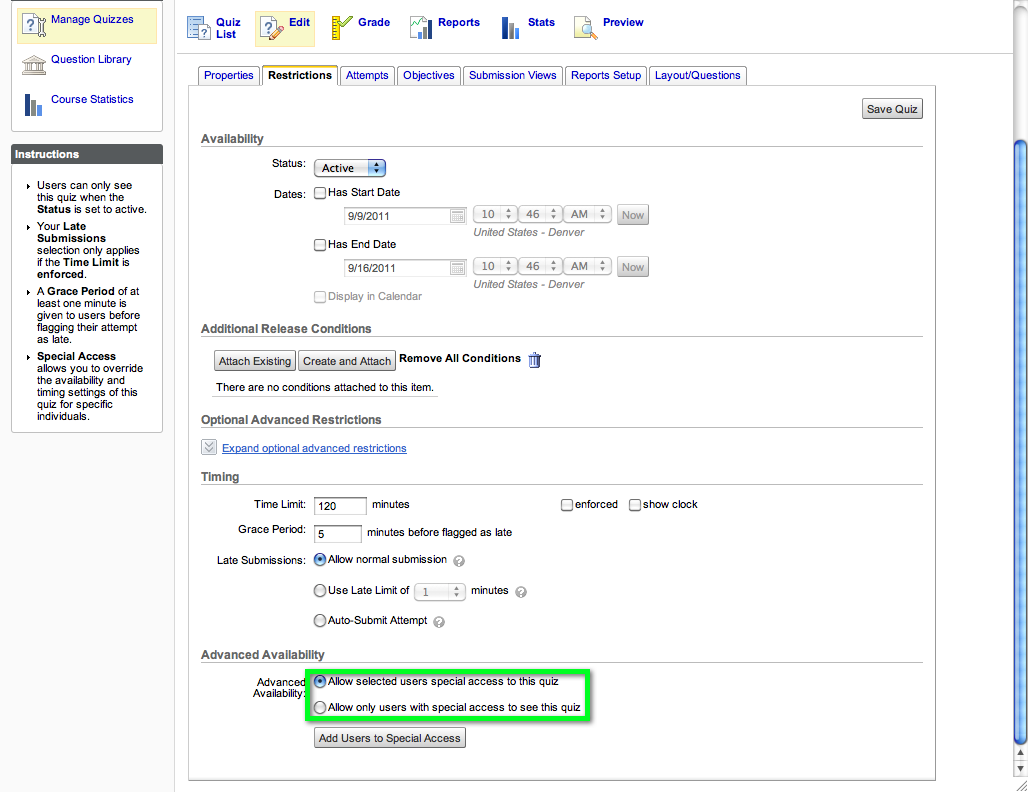Viewport: 1028px width, 792px height.
Task: Click the Preview magnifier icon
Action: coord(585,28)
